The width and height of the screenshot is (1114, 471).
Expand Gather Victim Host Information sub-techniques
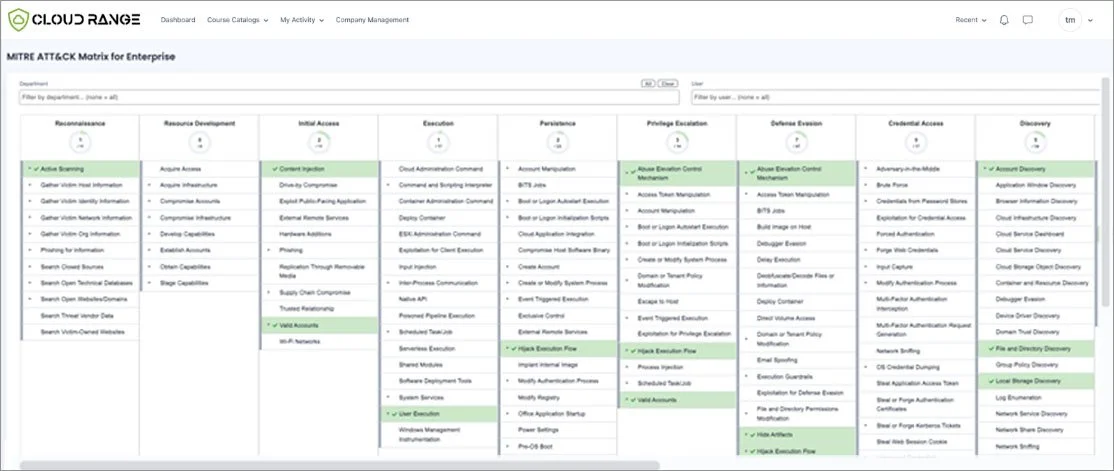30,185
